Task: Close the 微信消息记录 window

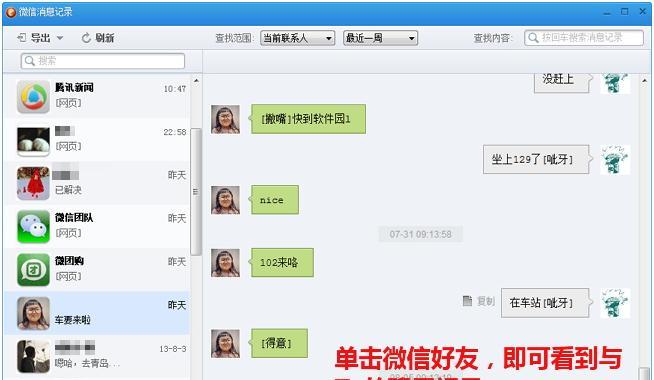Action: pos(643,12)
